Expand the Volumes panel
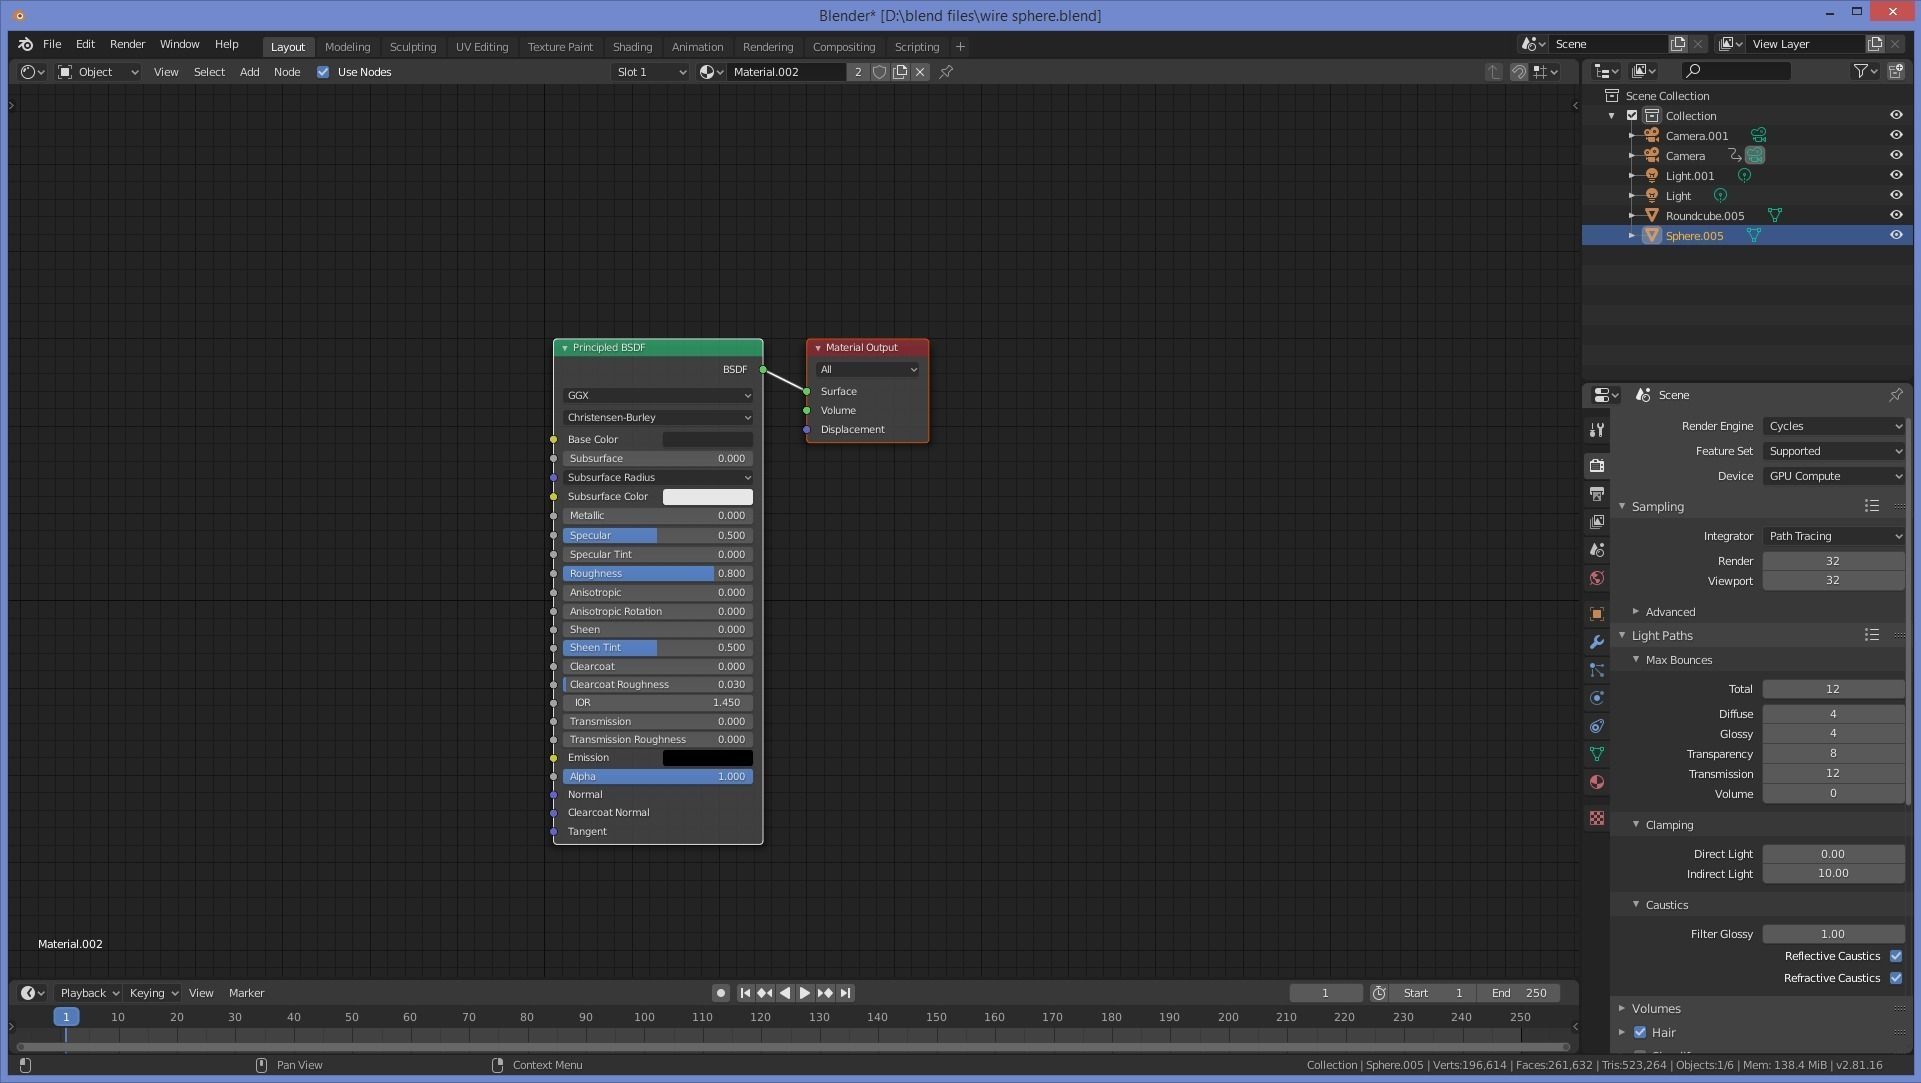The image size is (1921, 1083). pyautogui.click(x=1656, y=1008)
